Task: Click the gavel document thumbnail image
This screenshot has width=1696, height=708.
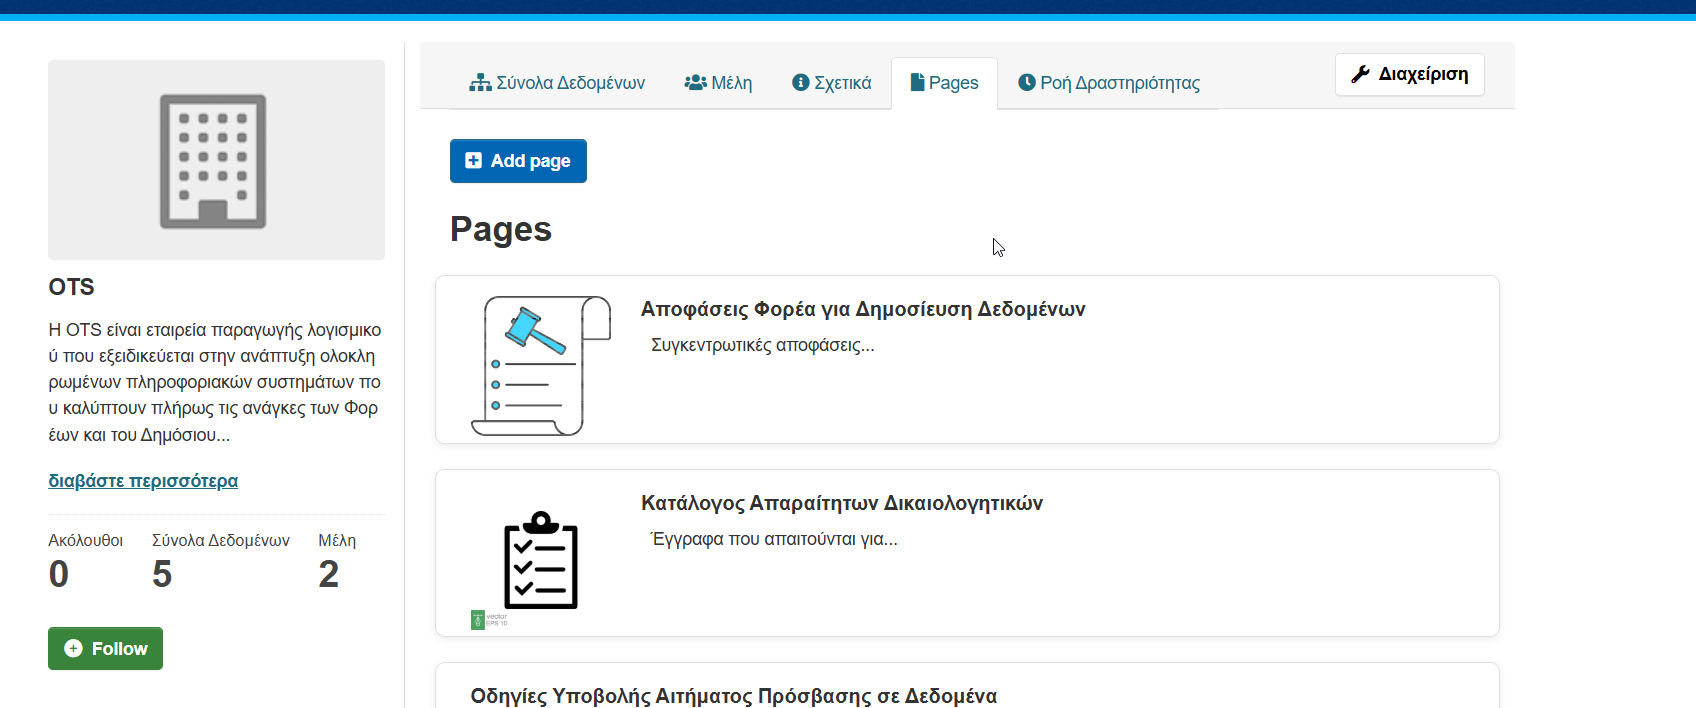Action: tap(540, 365)
